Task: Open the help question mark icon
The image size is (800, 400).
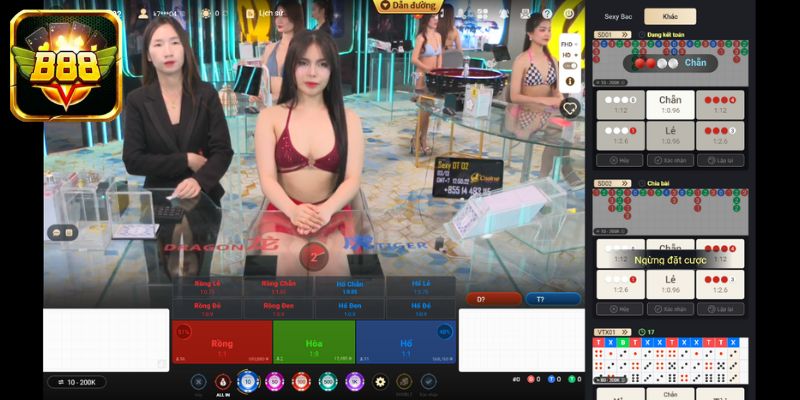Action: pyautogui.click(x=547, y=15)
